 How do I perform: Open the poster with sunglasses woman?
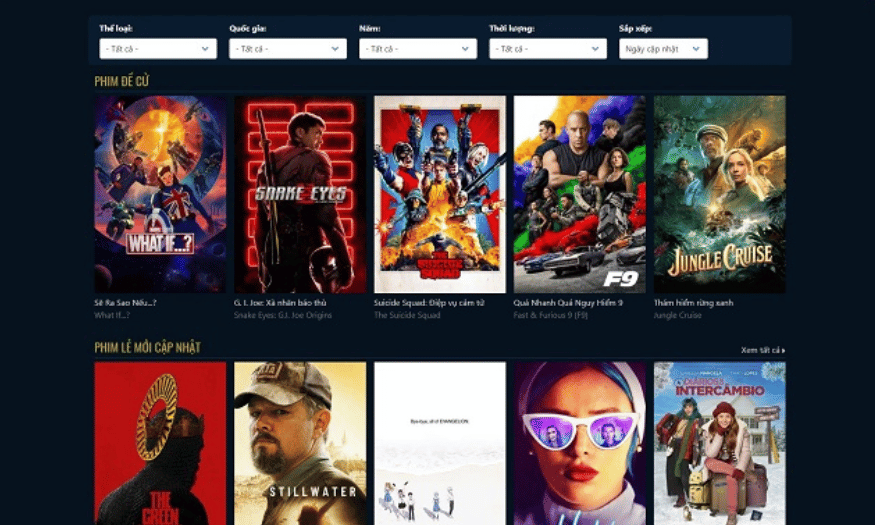tap(579, 444)
